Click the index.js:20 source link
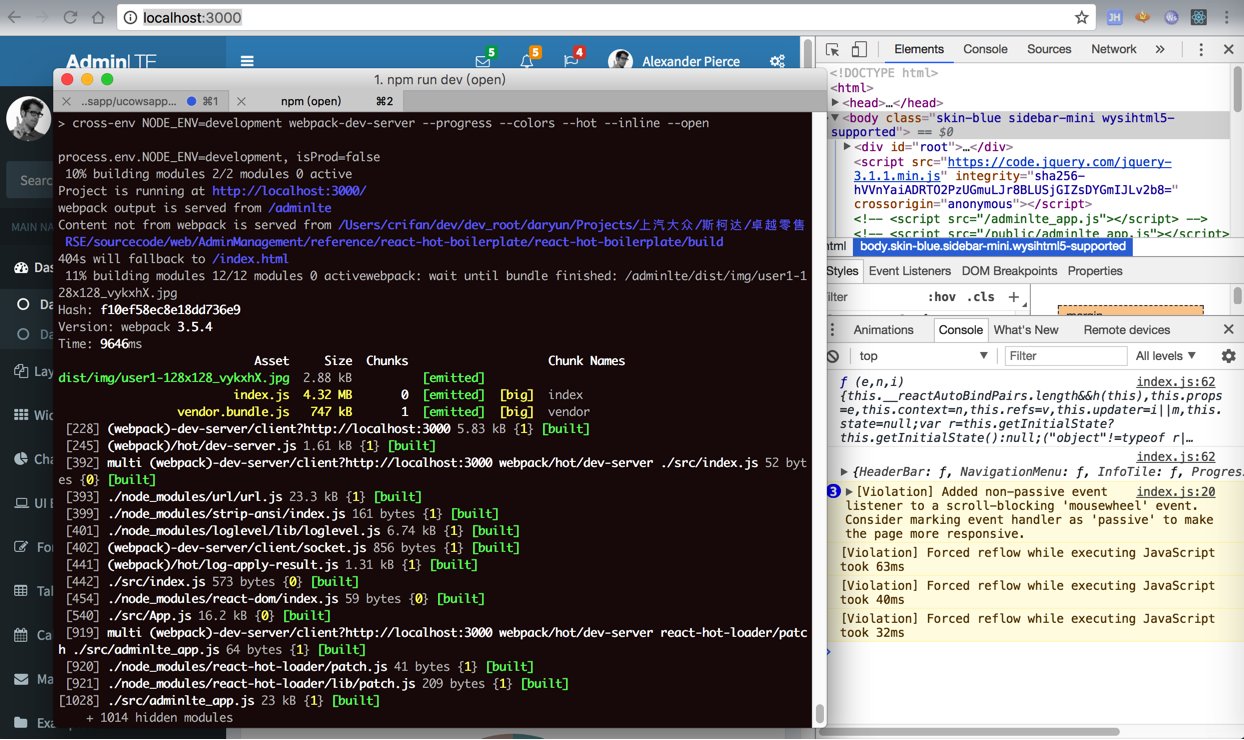Viewport: 1244px width, 740px height. point(1175,491)
